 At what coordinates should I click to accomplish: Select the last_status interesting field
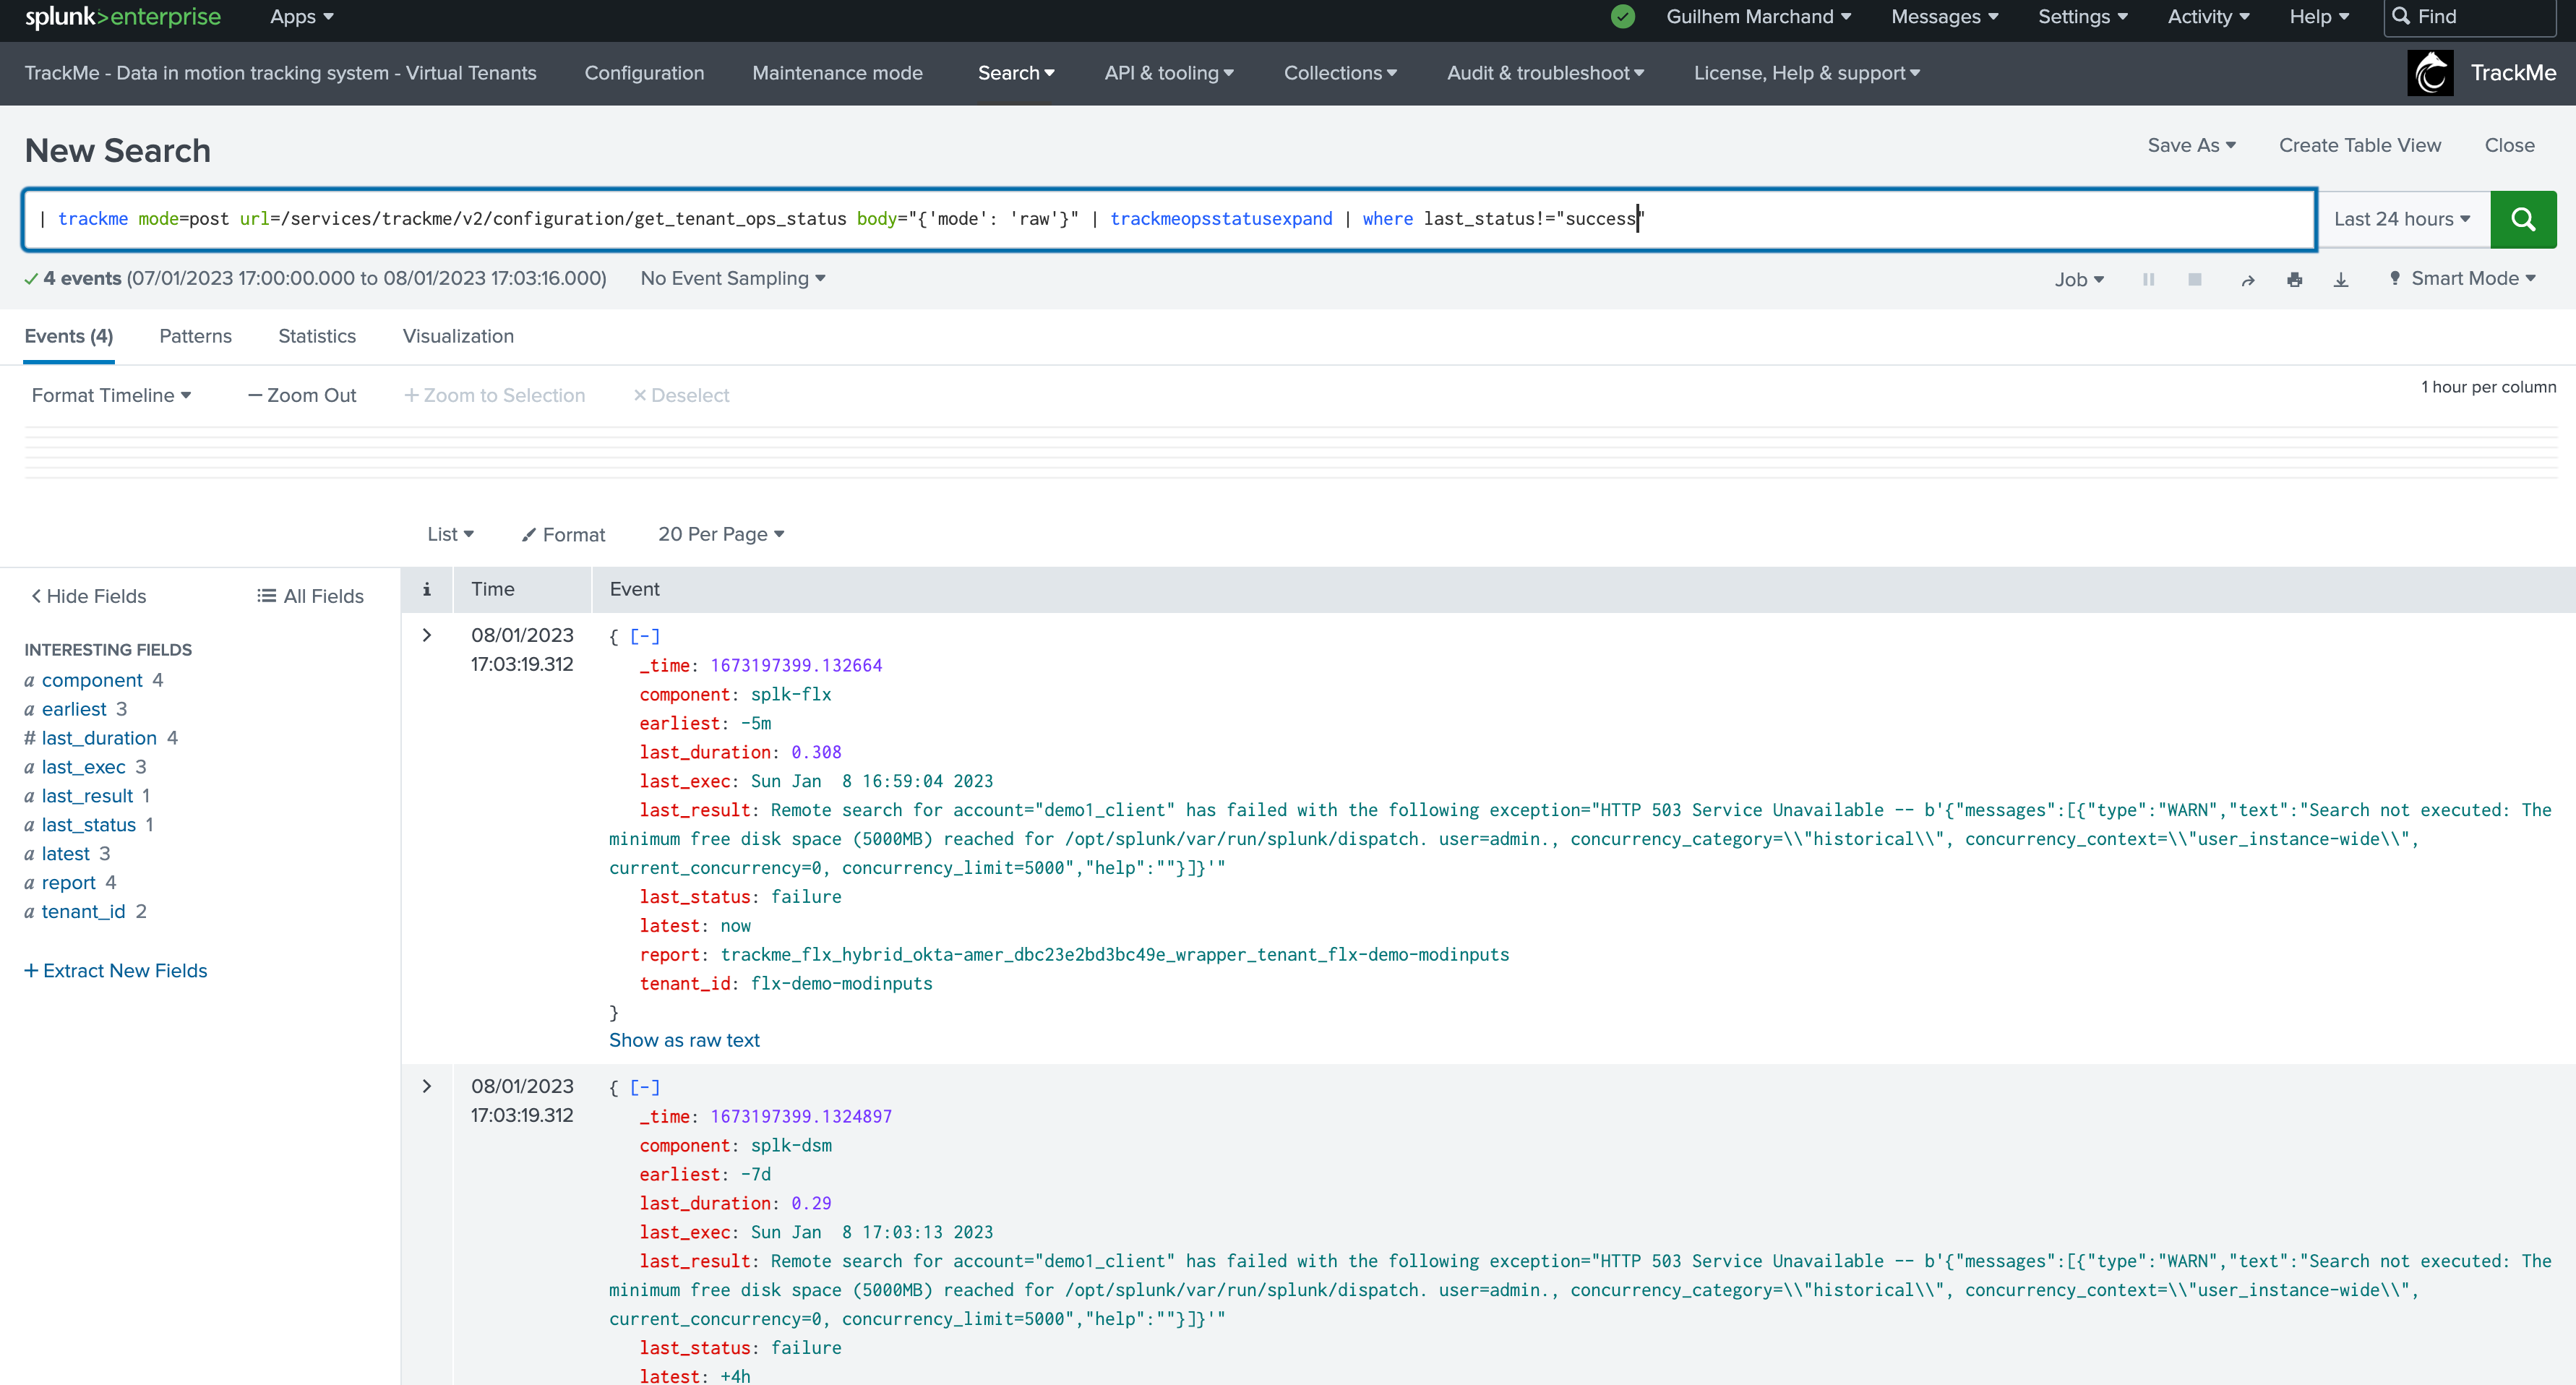click(88, 826)
